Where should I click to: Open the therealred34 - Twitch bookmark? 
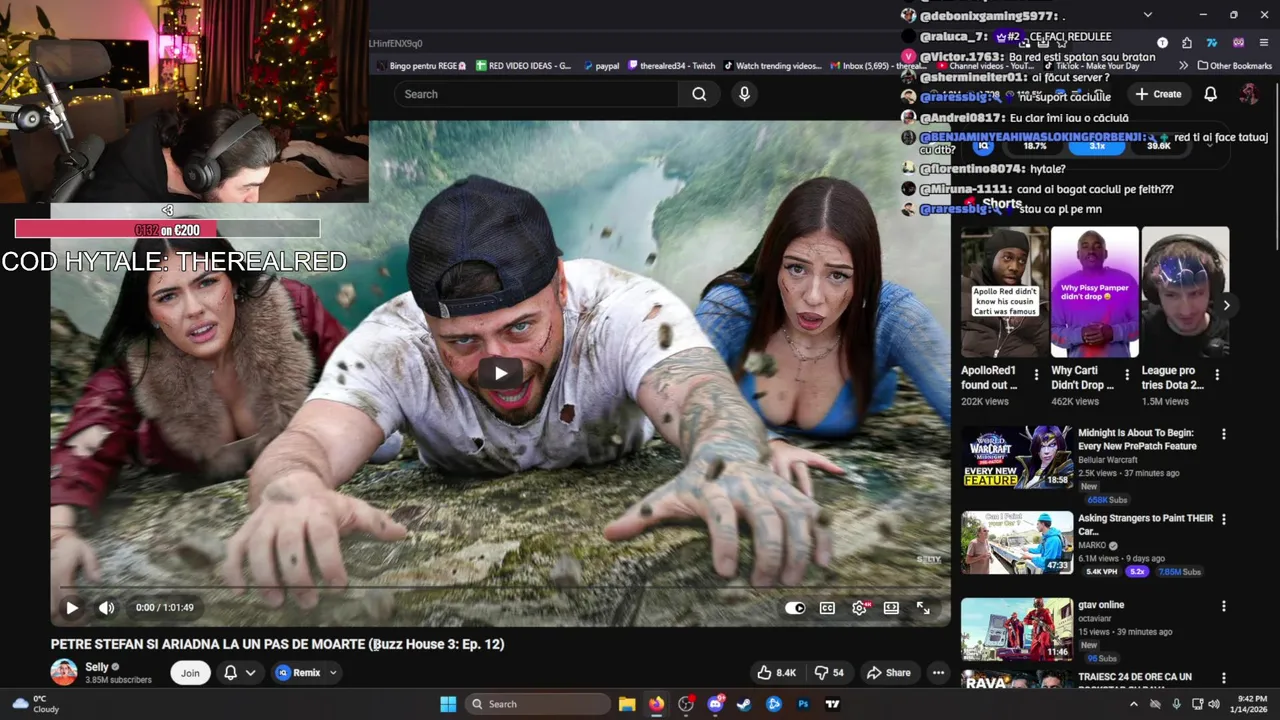pos(671,66)
